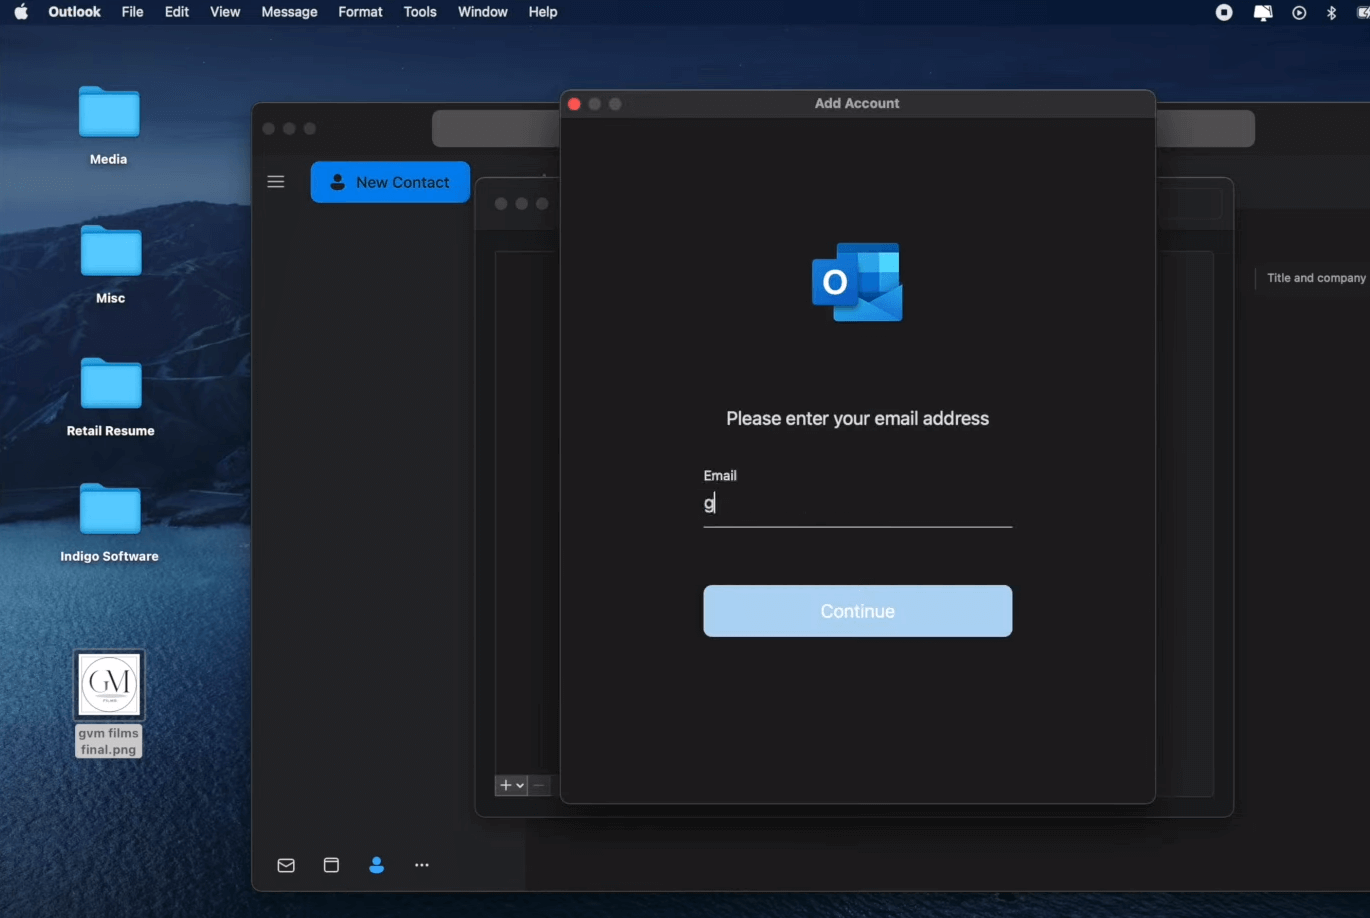Expand the add account plus dropdown
This screenshot has width=1370, height=918.
512,785
